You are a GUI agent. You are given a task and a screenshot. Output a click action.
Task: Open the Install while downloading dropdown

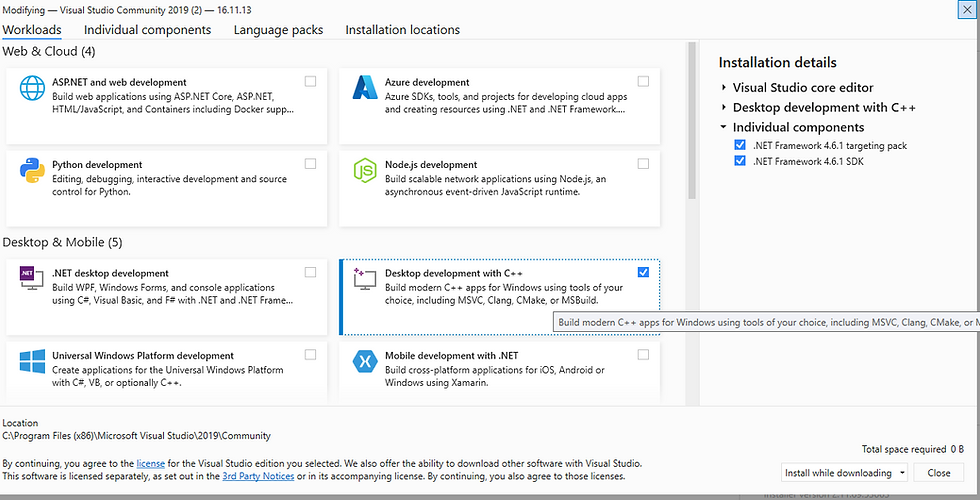click(x=902, y=473)
